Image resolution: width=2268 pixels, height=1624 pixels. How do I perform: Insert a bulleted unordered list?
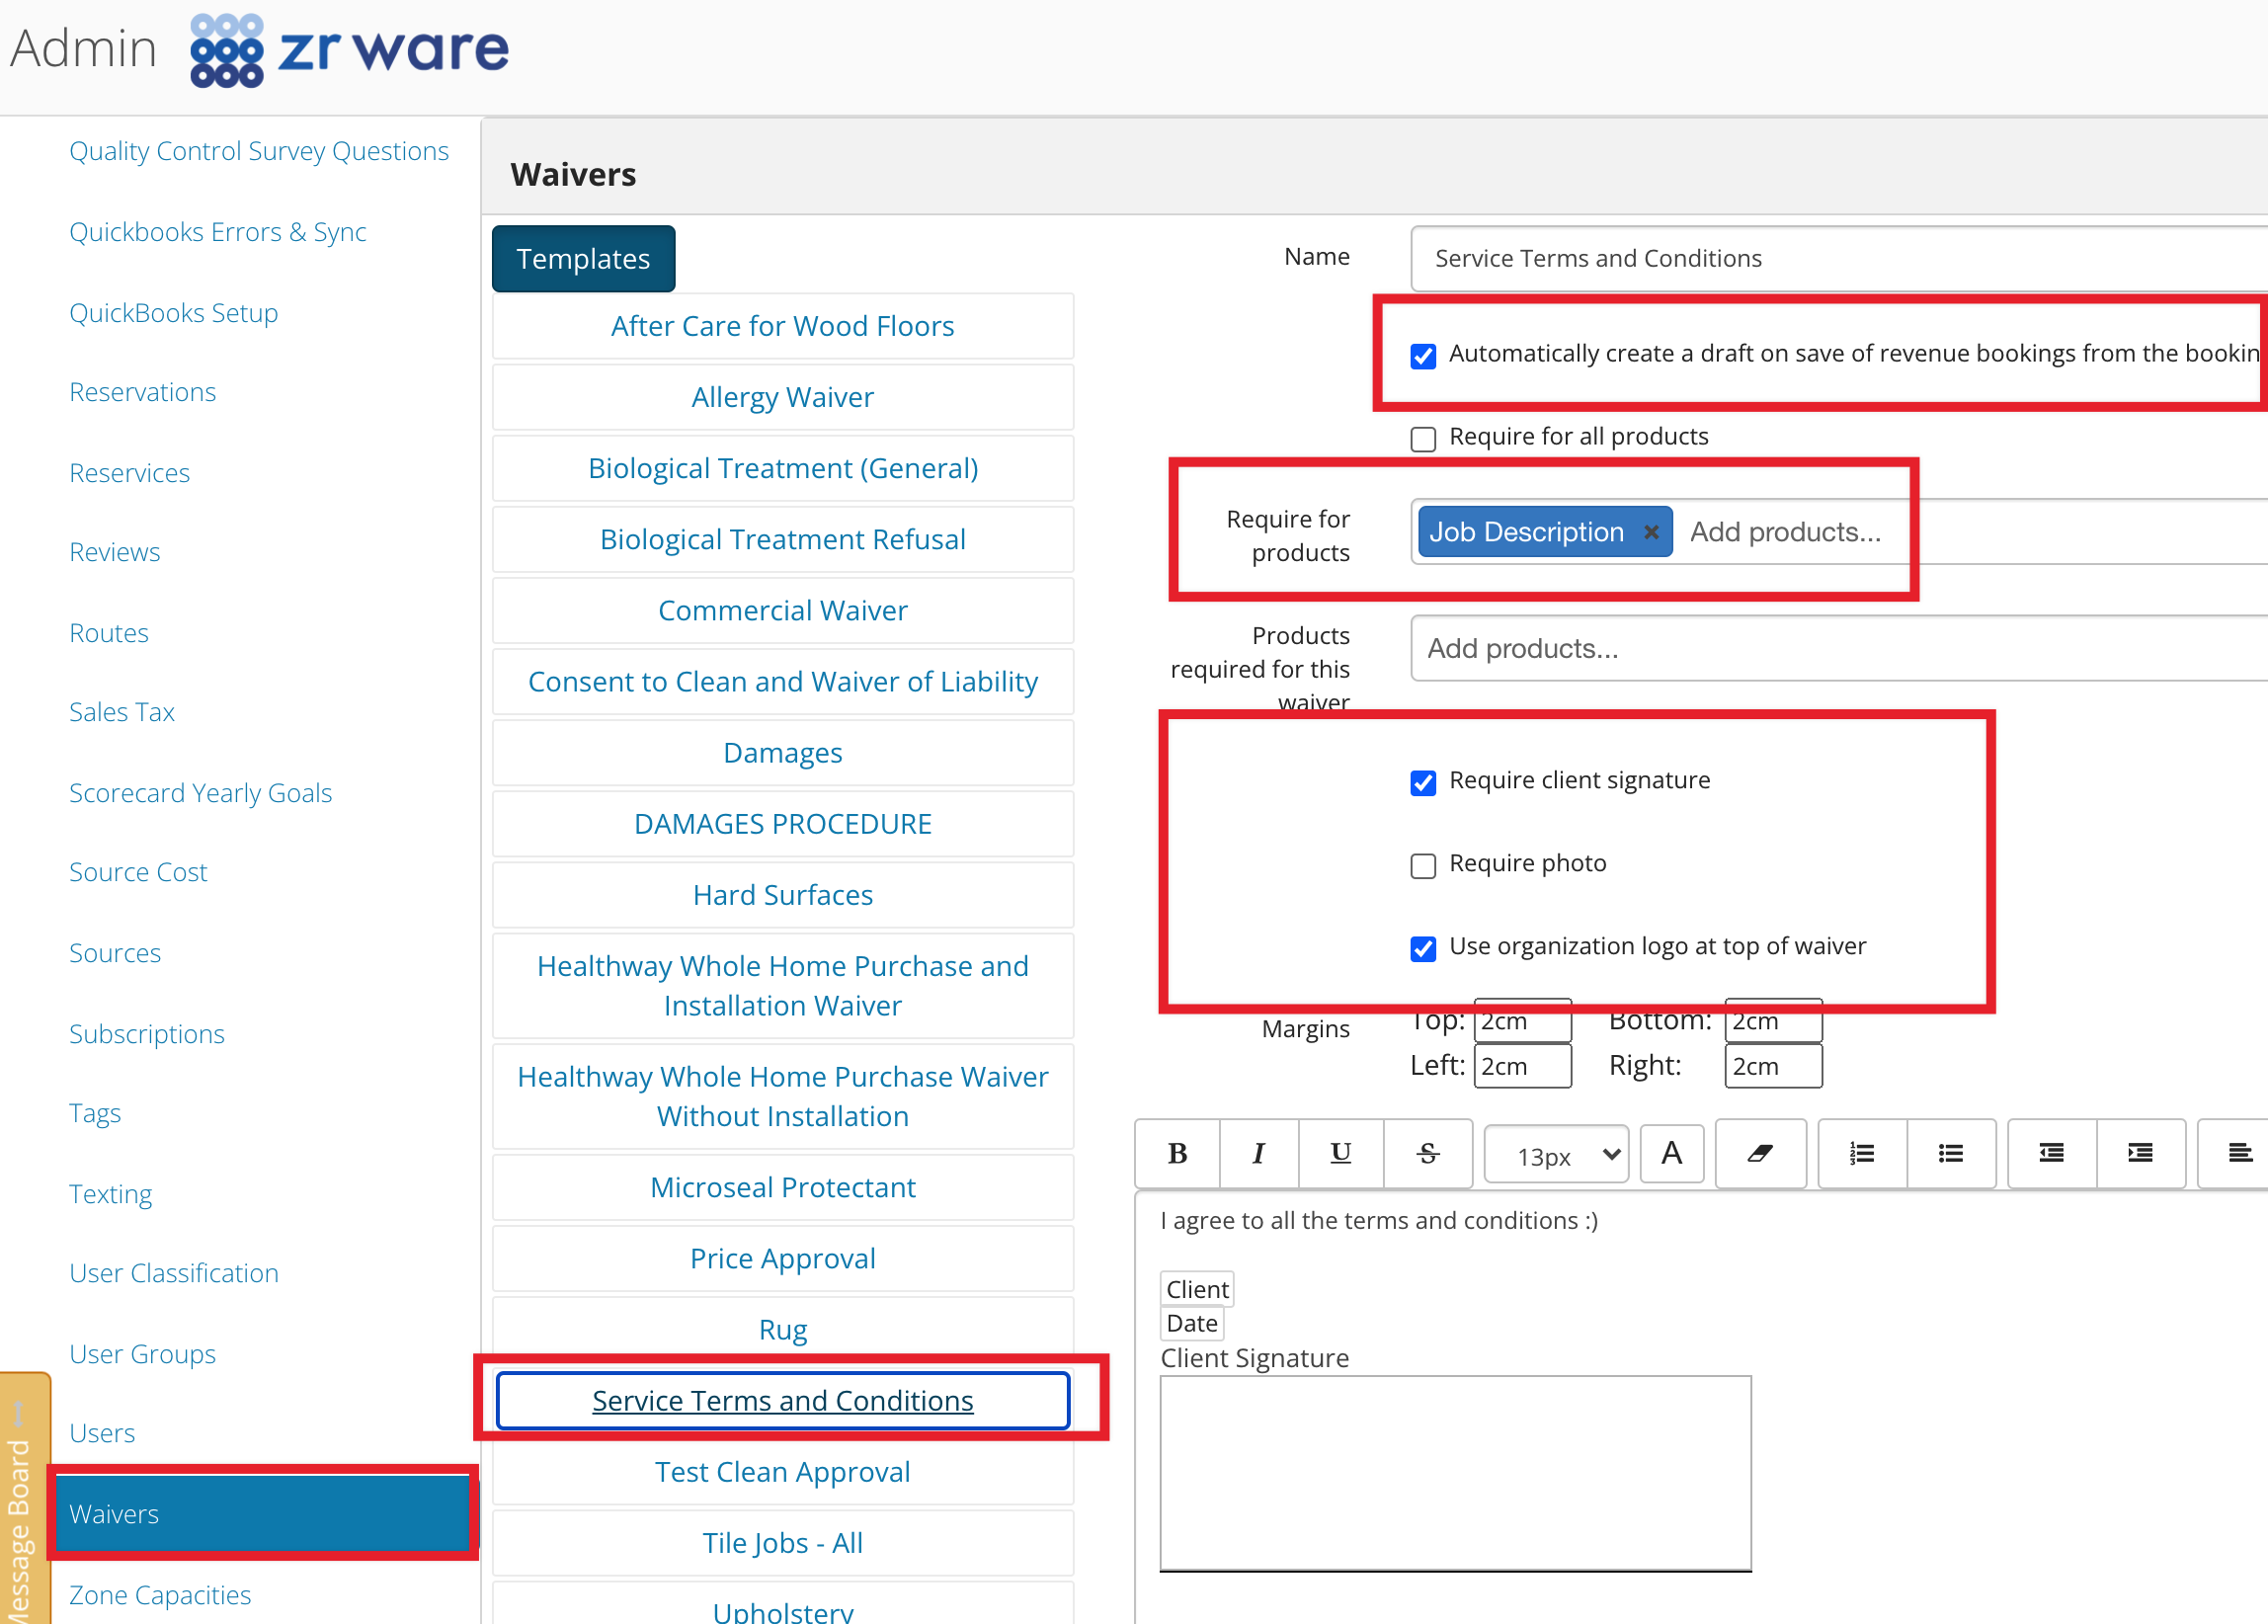[1950, 1153]
